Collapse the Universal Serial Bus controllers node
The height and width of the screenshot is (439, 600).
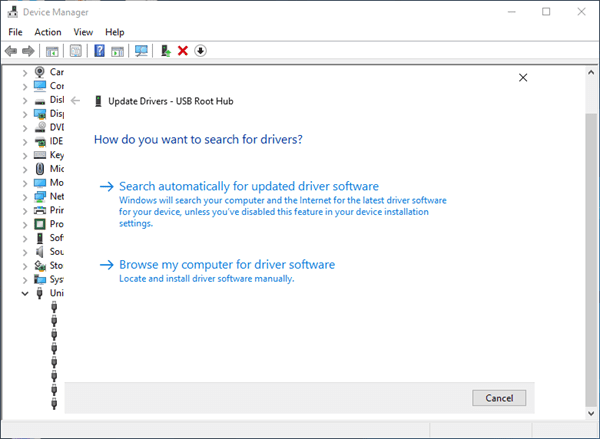coord(26,294)
